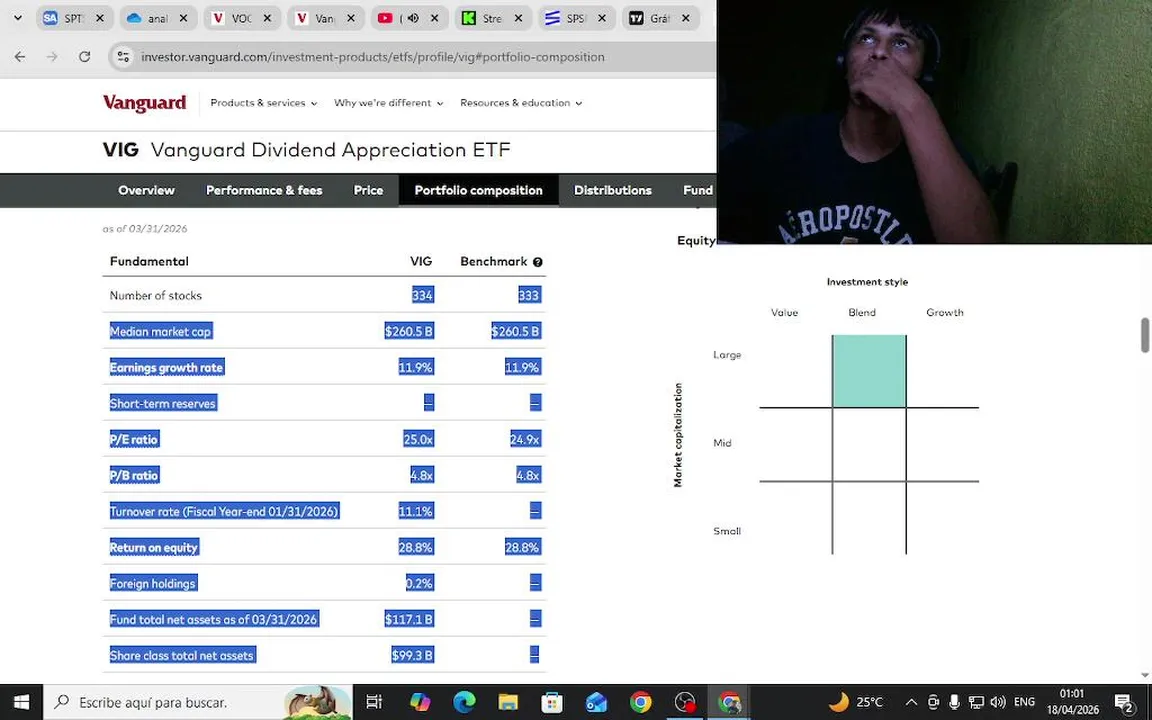This screenshot has height=720, width=1152.
Task: Click the 'Return on equity' label
Action: click(x=154, y=547)
